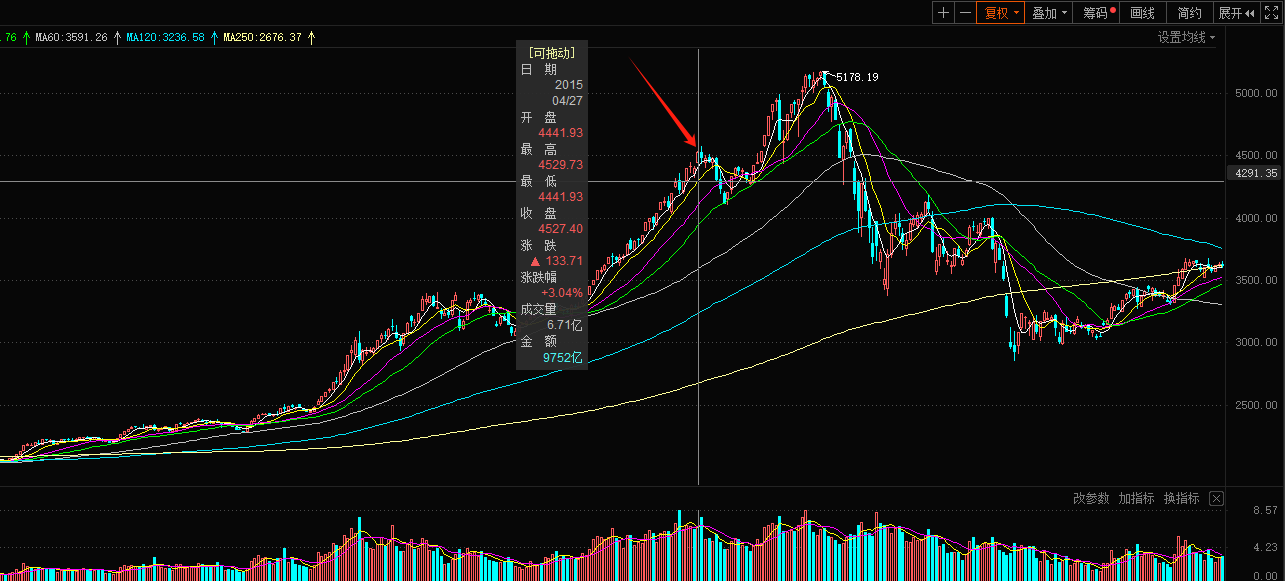Click 加指标 to add indicator
Image resolution: width=1285 pixels, height=581 pixels.
coord(1136,498)
